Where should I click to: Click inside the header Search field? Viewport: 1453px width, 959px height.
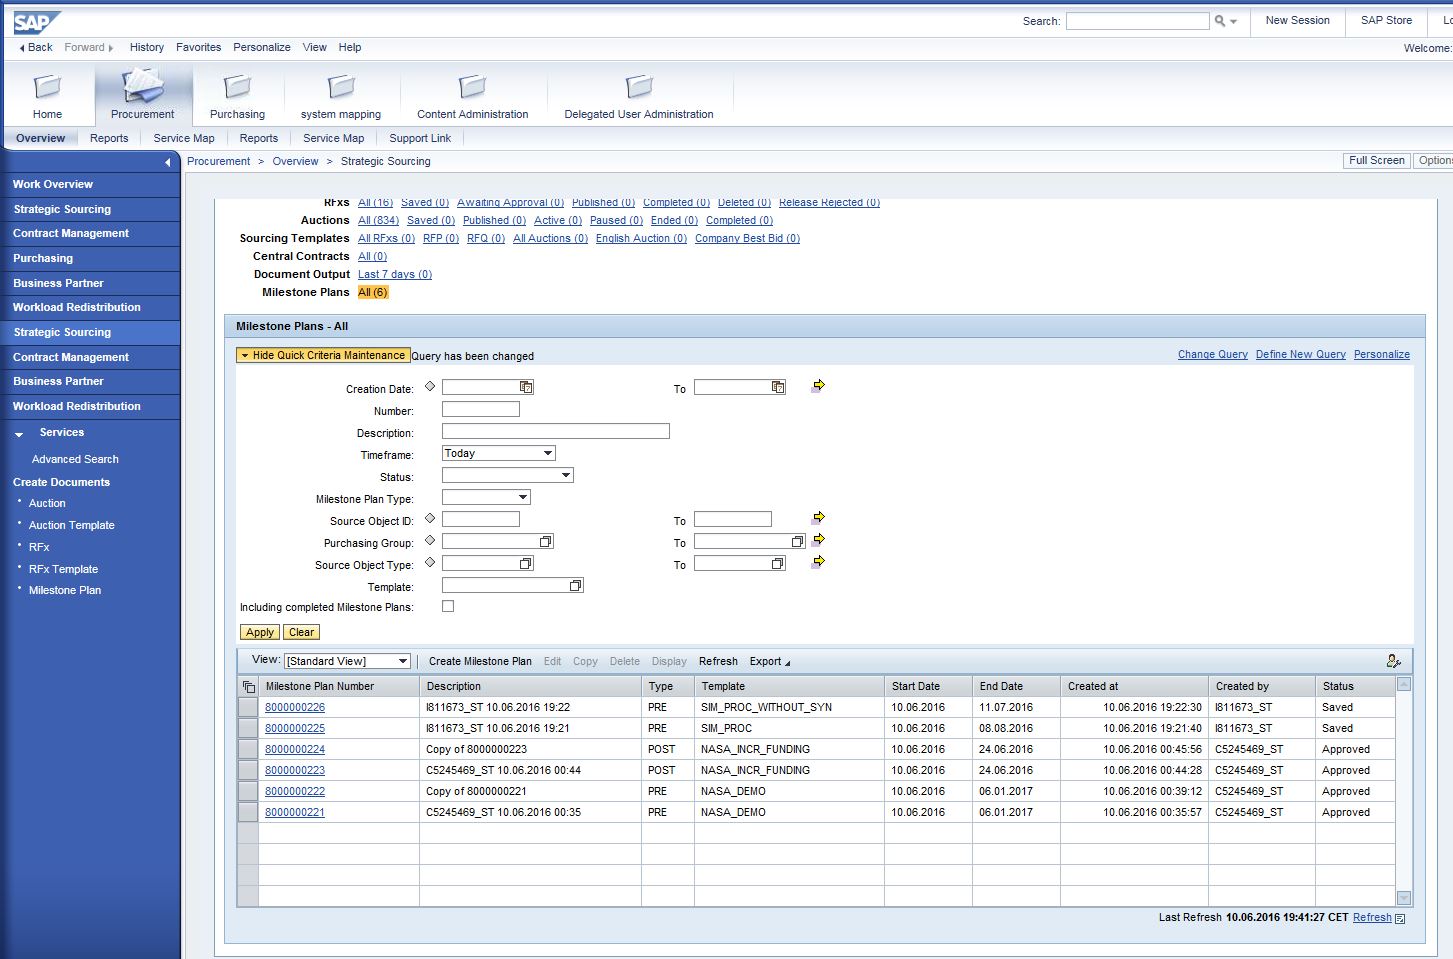click(1137, 20)
